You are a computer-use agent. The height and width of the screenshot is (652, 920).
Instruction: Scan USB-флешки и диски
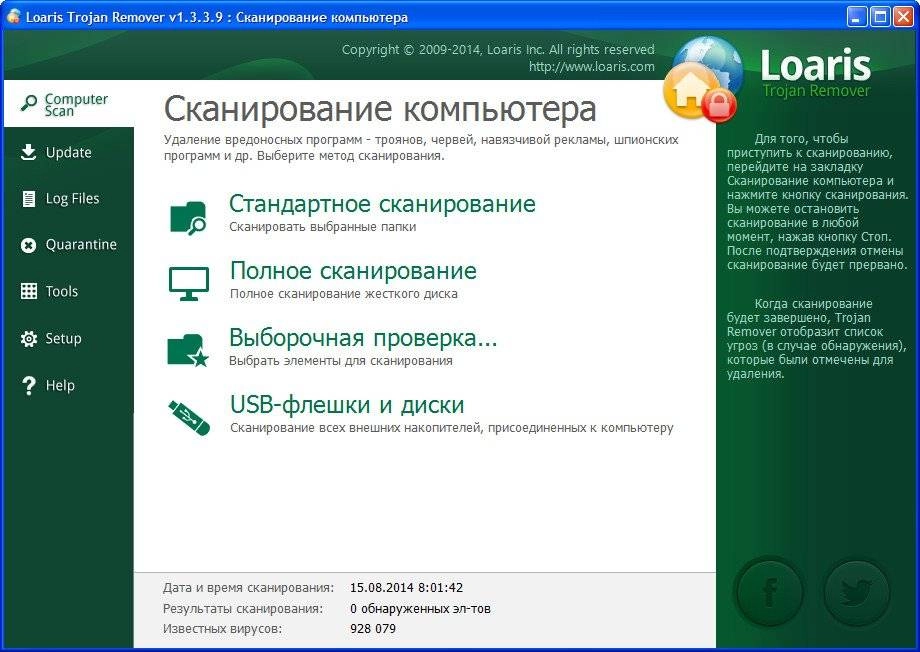click(347, 405)
